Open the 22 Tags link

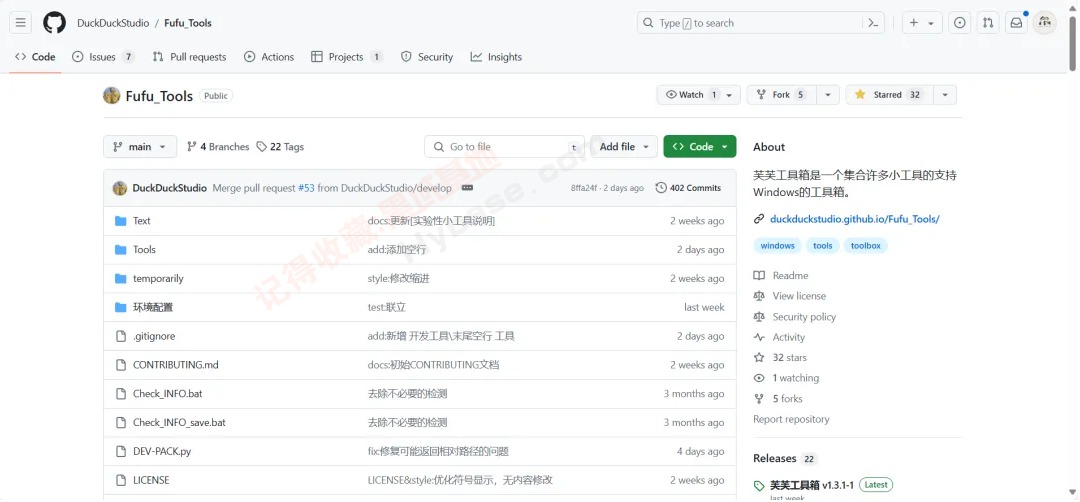coord(280,147)
